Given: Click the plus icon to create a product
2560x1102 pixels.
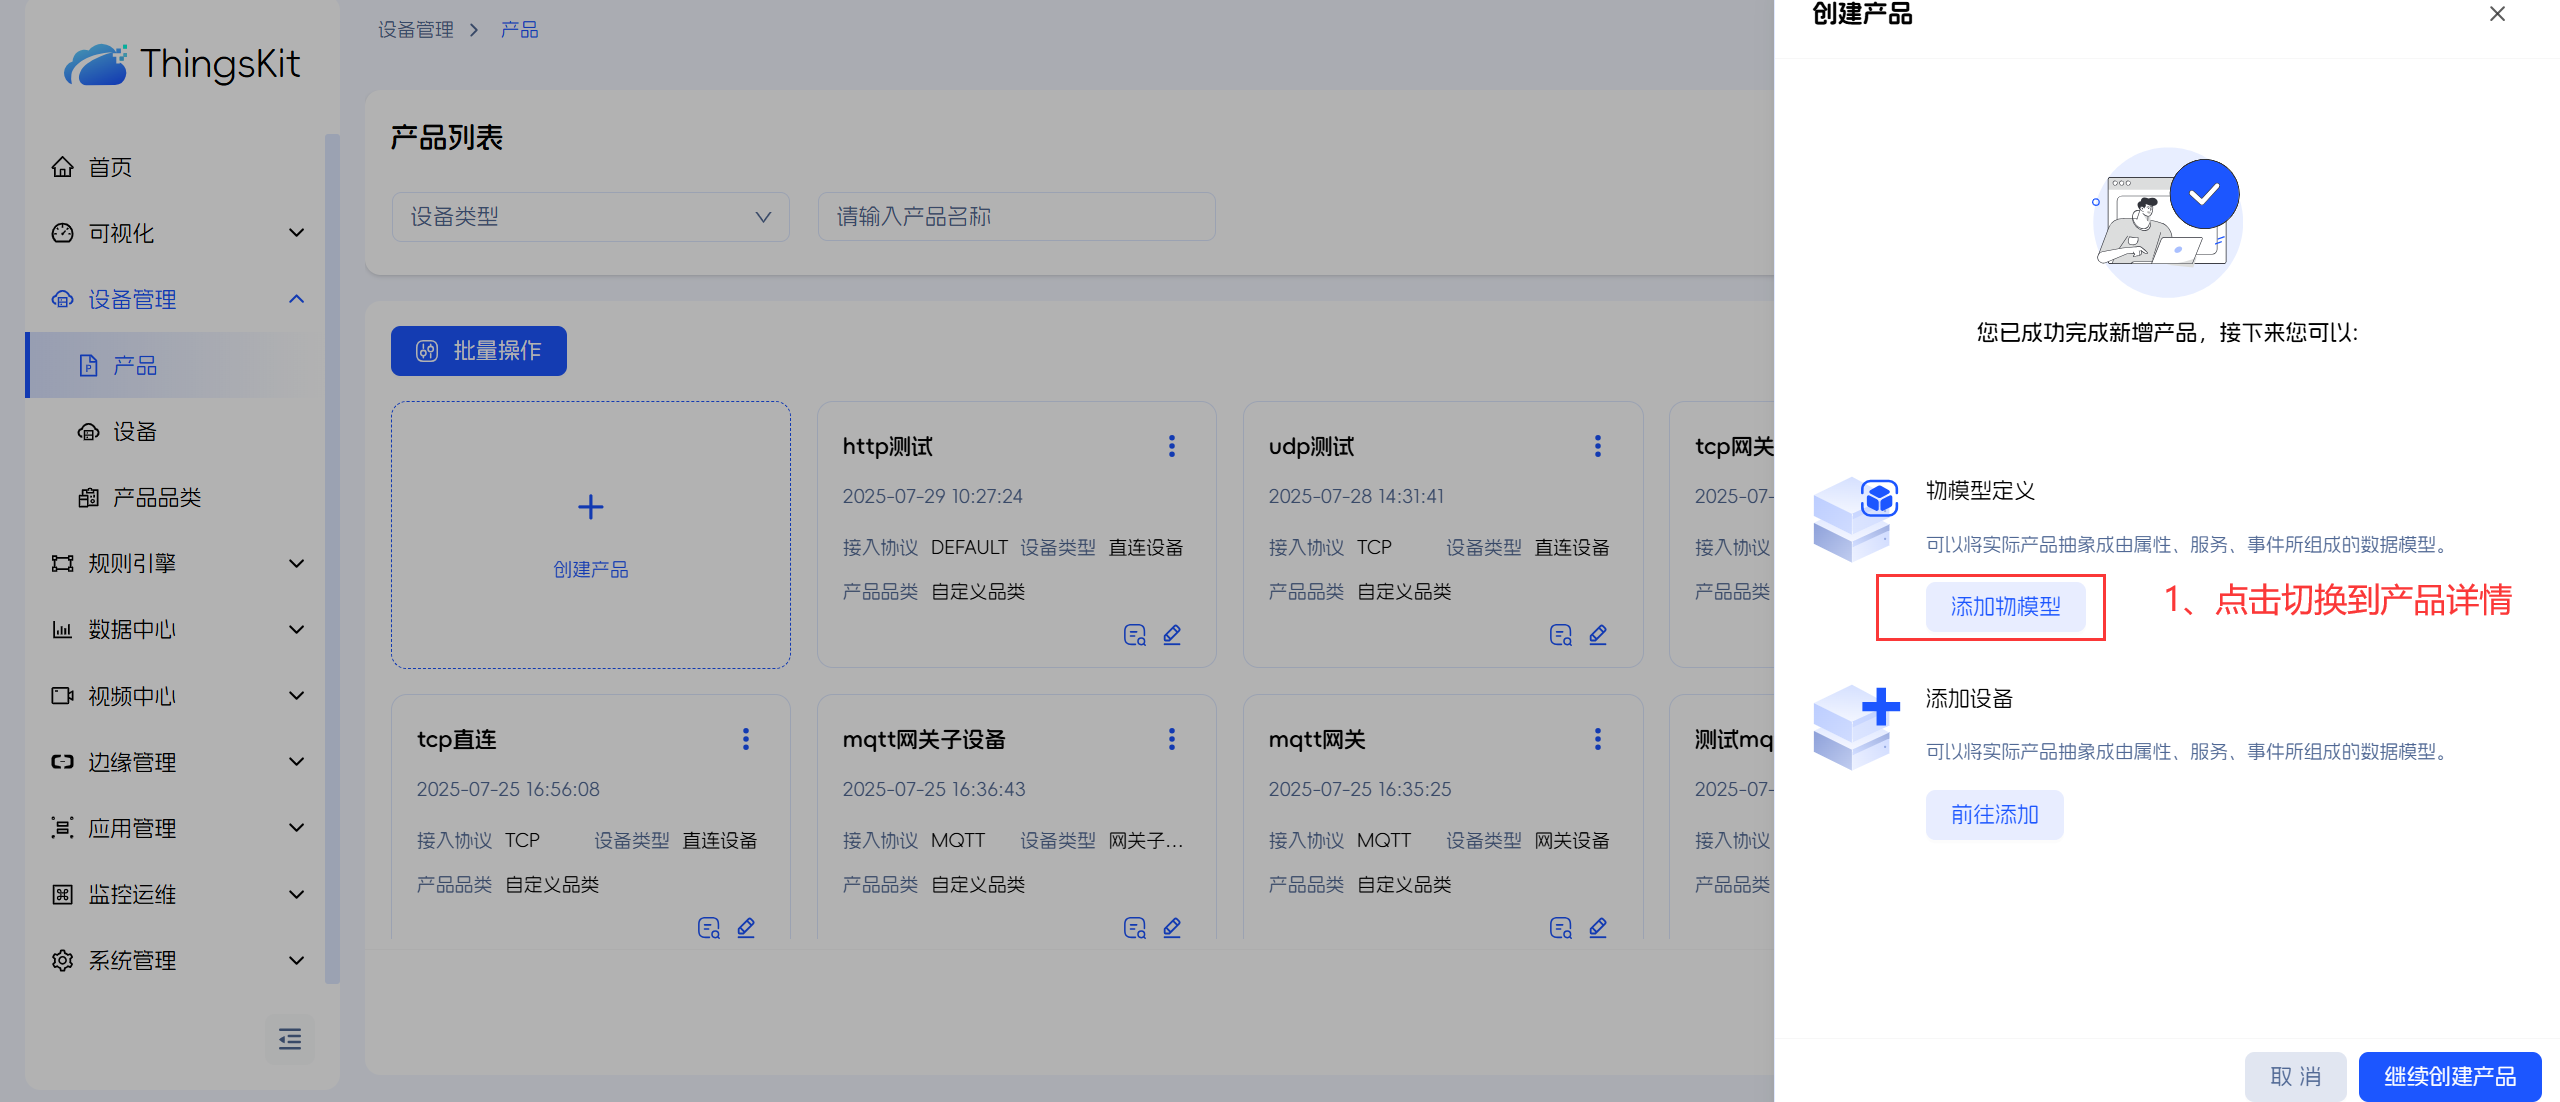Looking at the screenshot, I should (x=591, y=507).
